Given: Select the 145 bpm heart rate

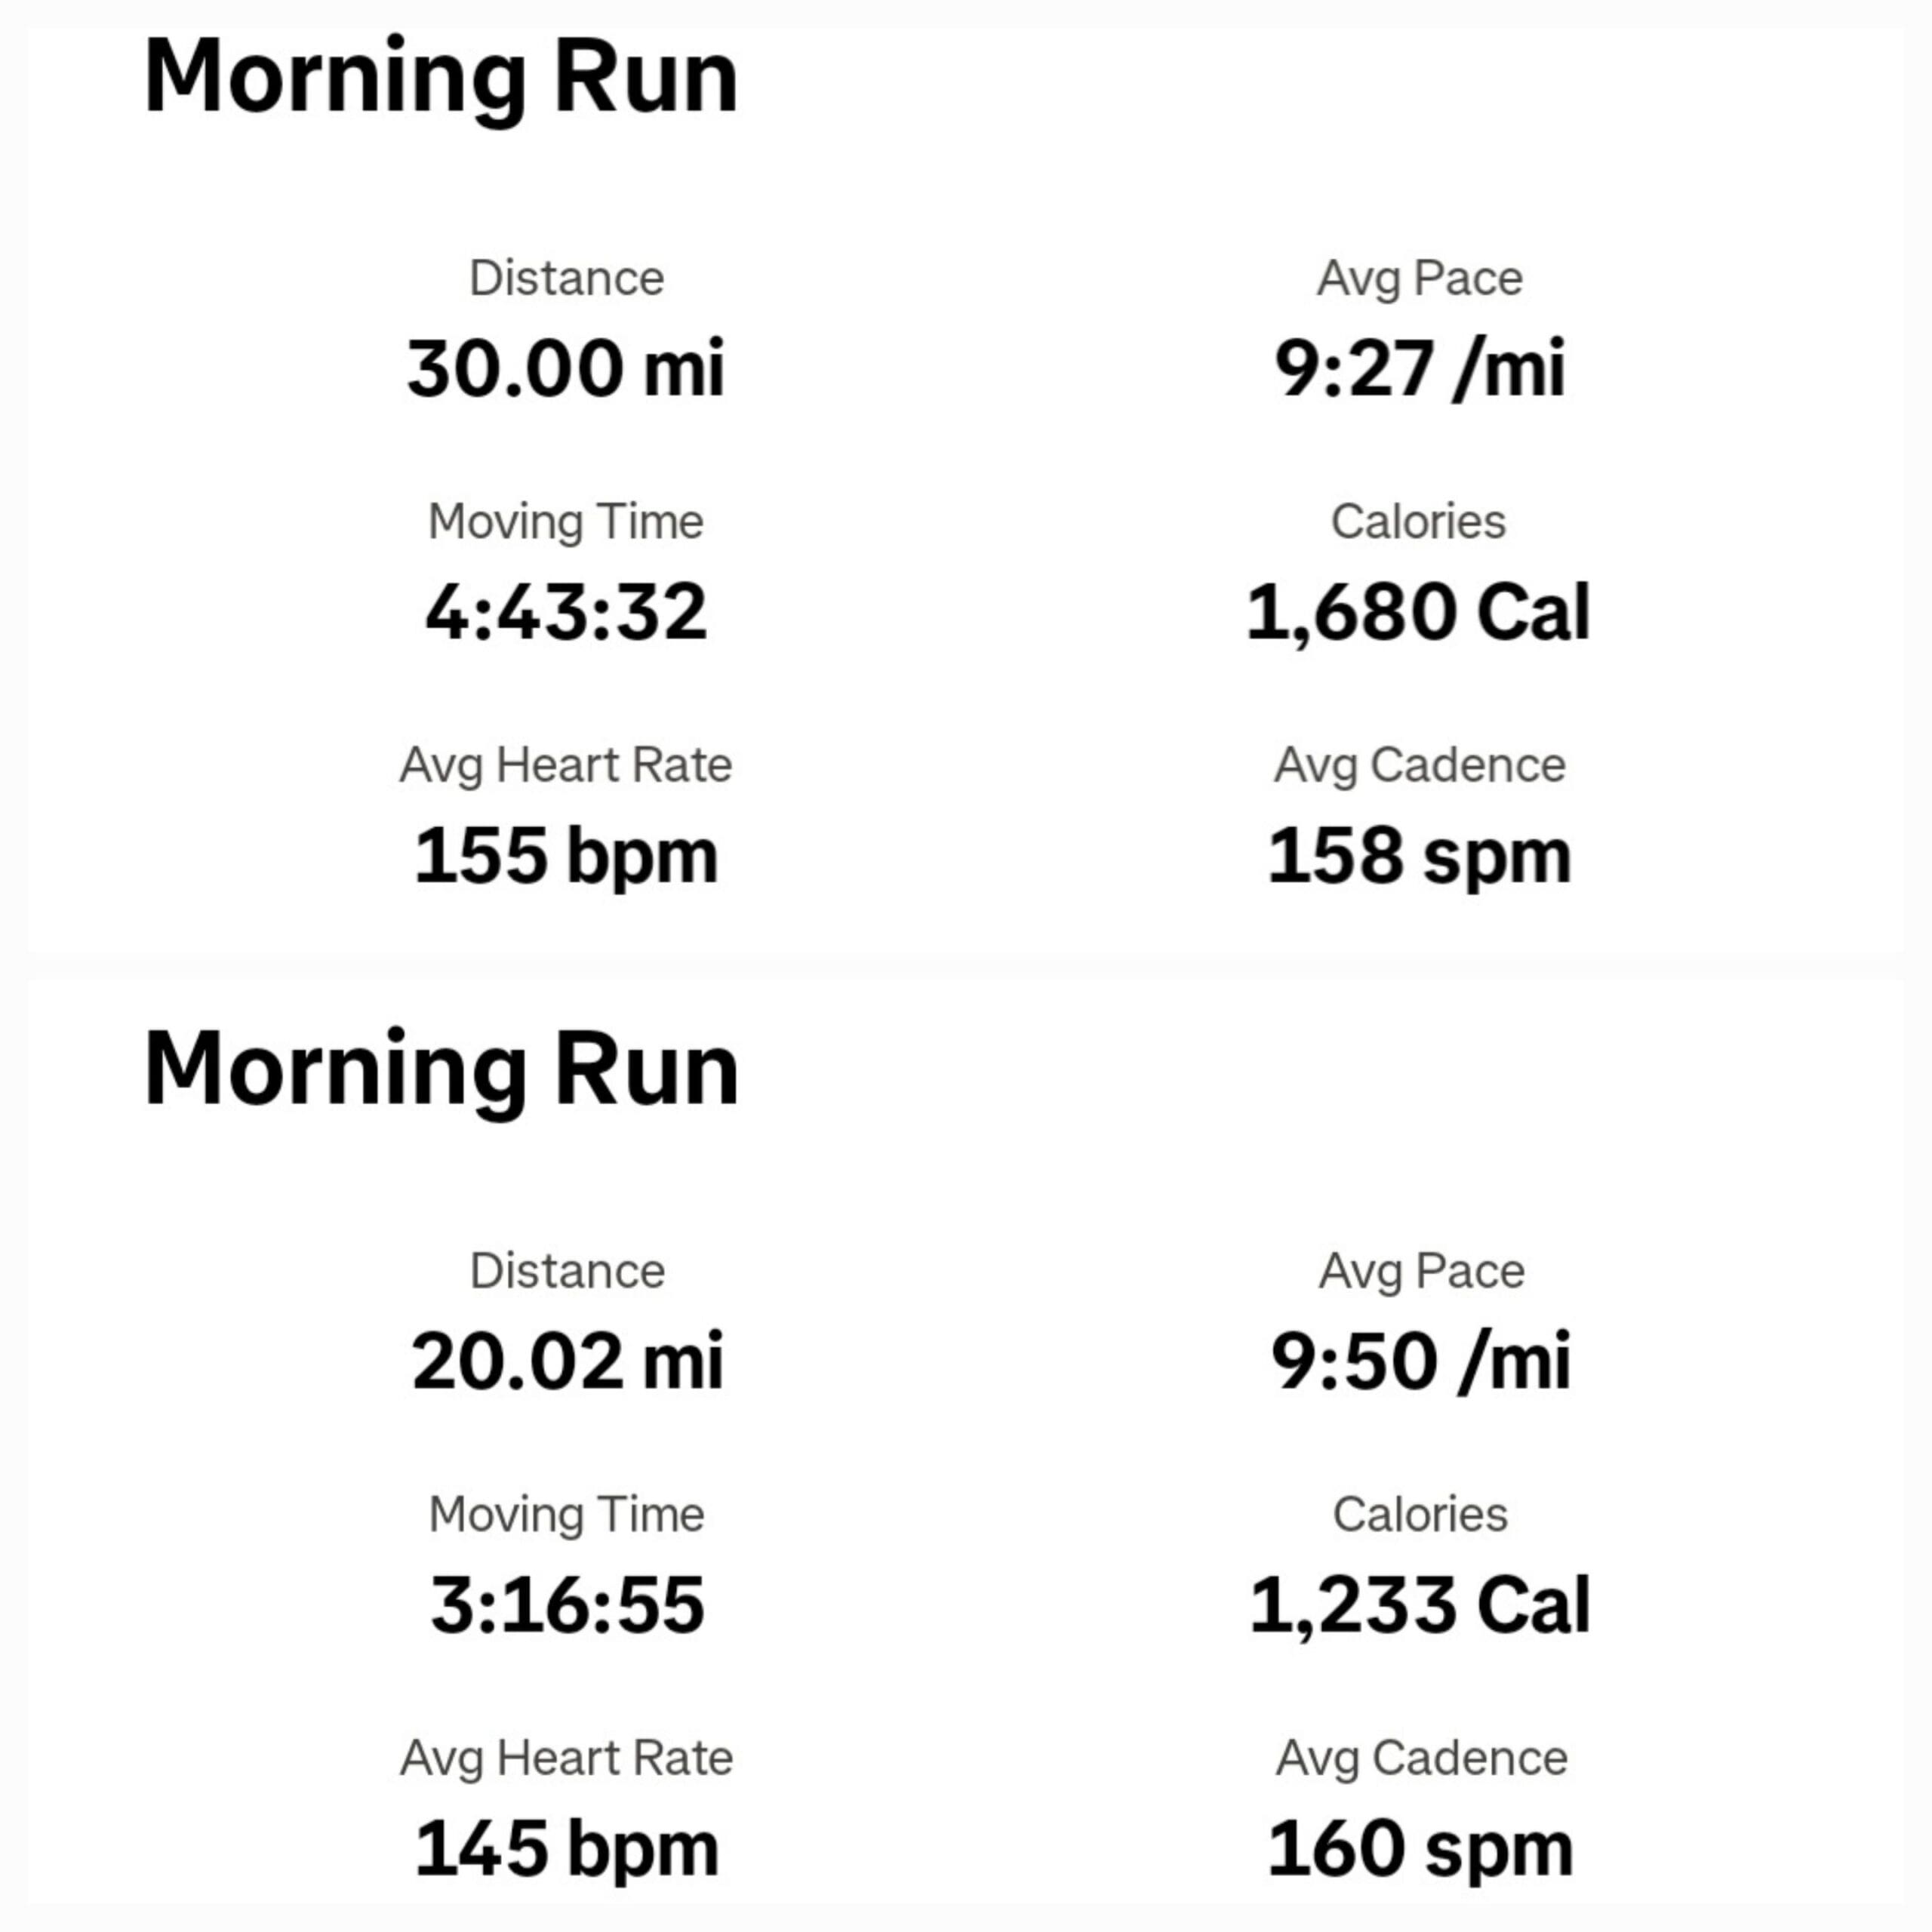Looking at the screenshot, I should [567, 1849].
